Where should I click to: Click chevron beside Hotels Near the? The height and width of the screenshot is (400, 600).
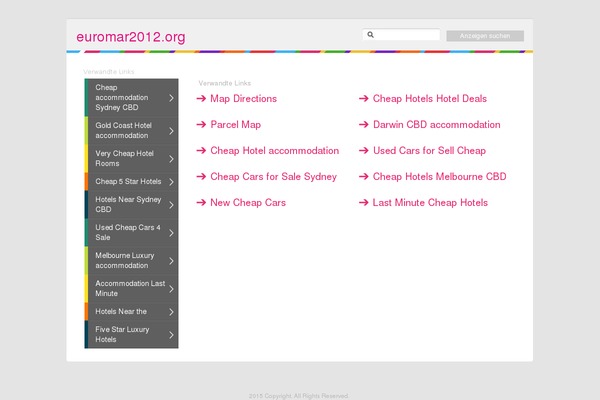171,312
